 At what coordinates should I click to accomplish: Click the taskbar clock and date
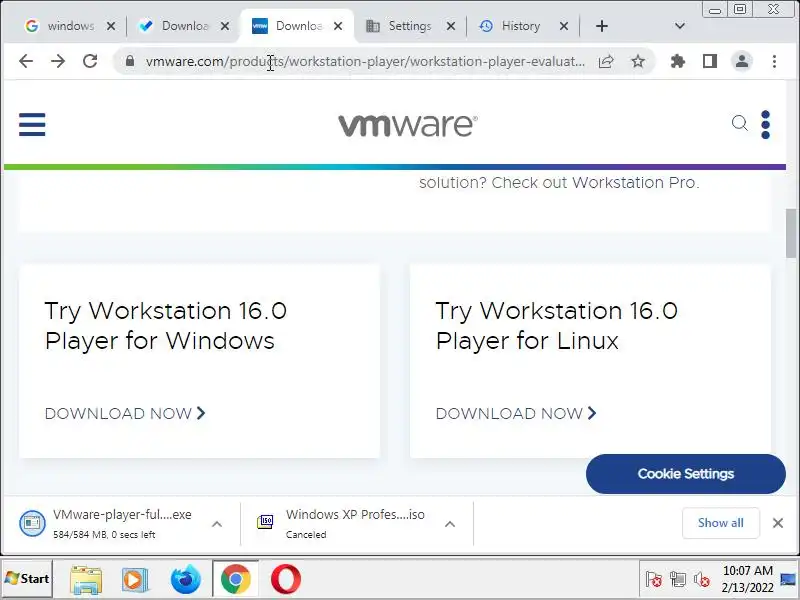pos(747,579)
